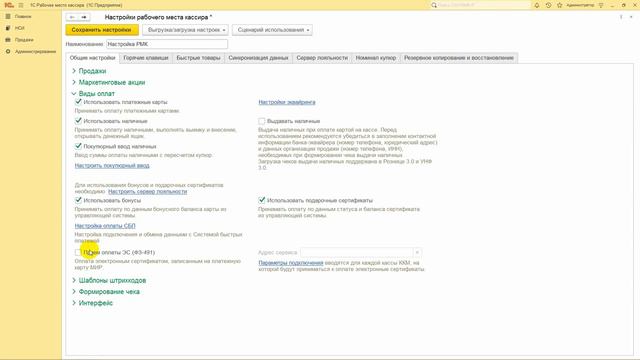Open Резервное копирование и восстановление tab
The height and width of the screenshot is (360, 640).
[459, 58]
